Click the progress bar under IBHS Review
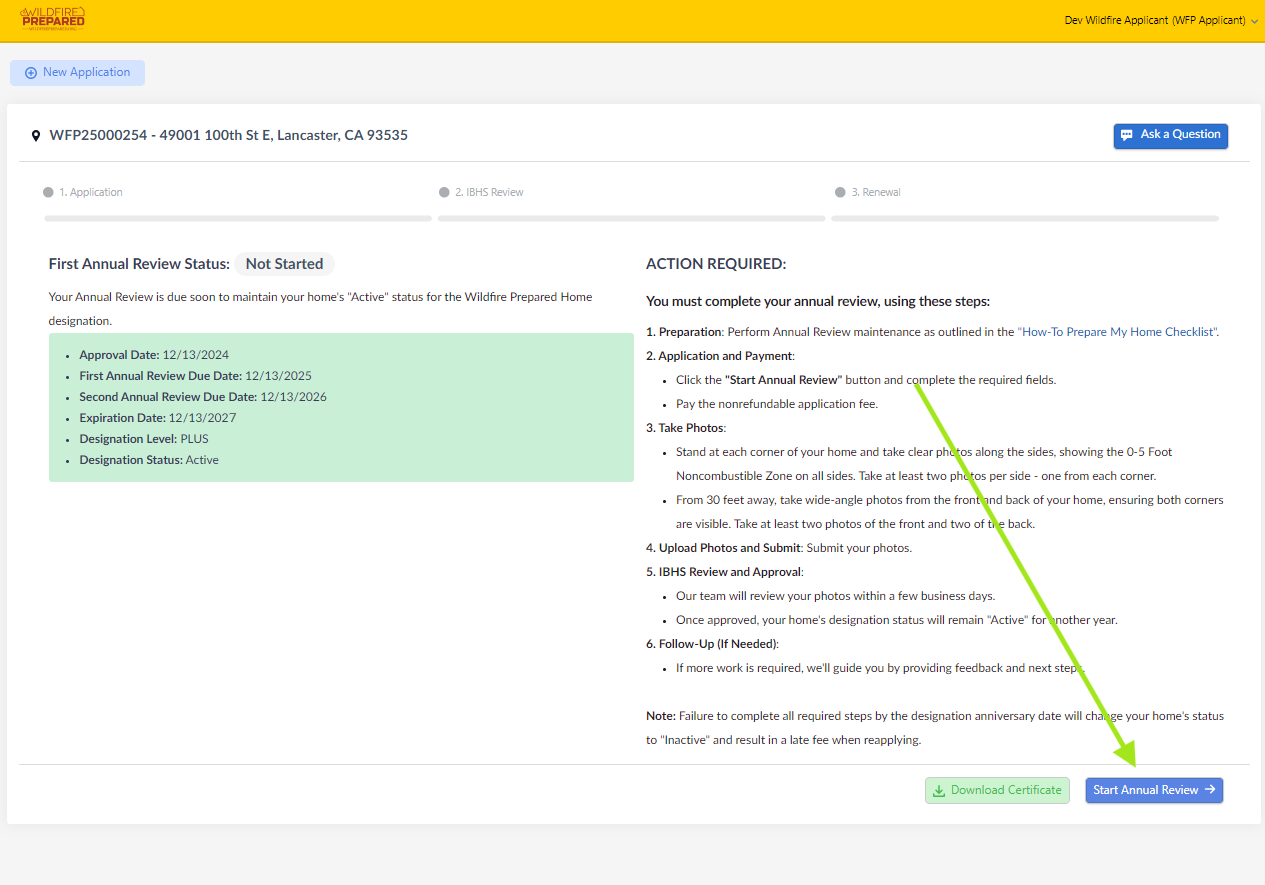Viewport: 1265px width, 885px height. pyautogui.click(x=631, y=218)
